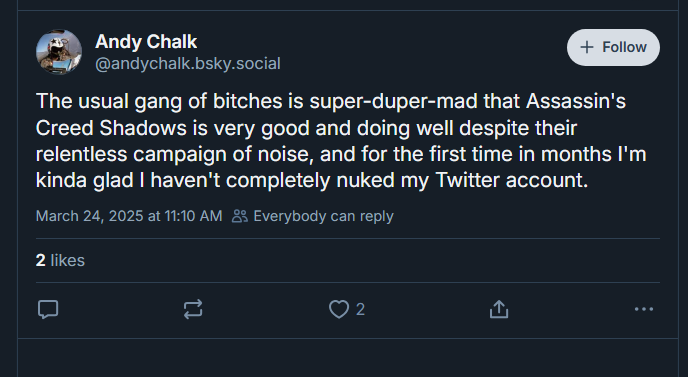Image resolution: width=688 pixels, height=377 pixels.
Task: Click the @andychalk.bsky.social handle
Action: click(188, 64)
